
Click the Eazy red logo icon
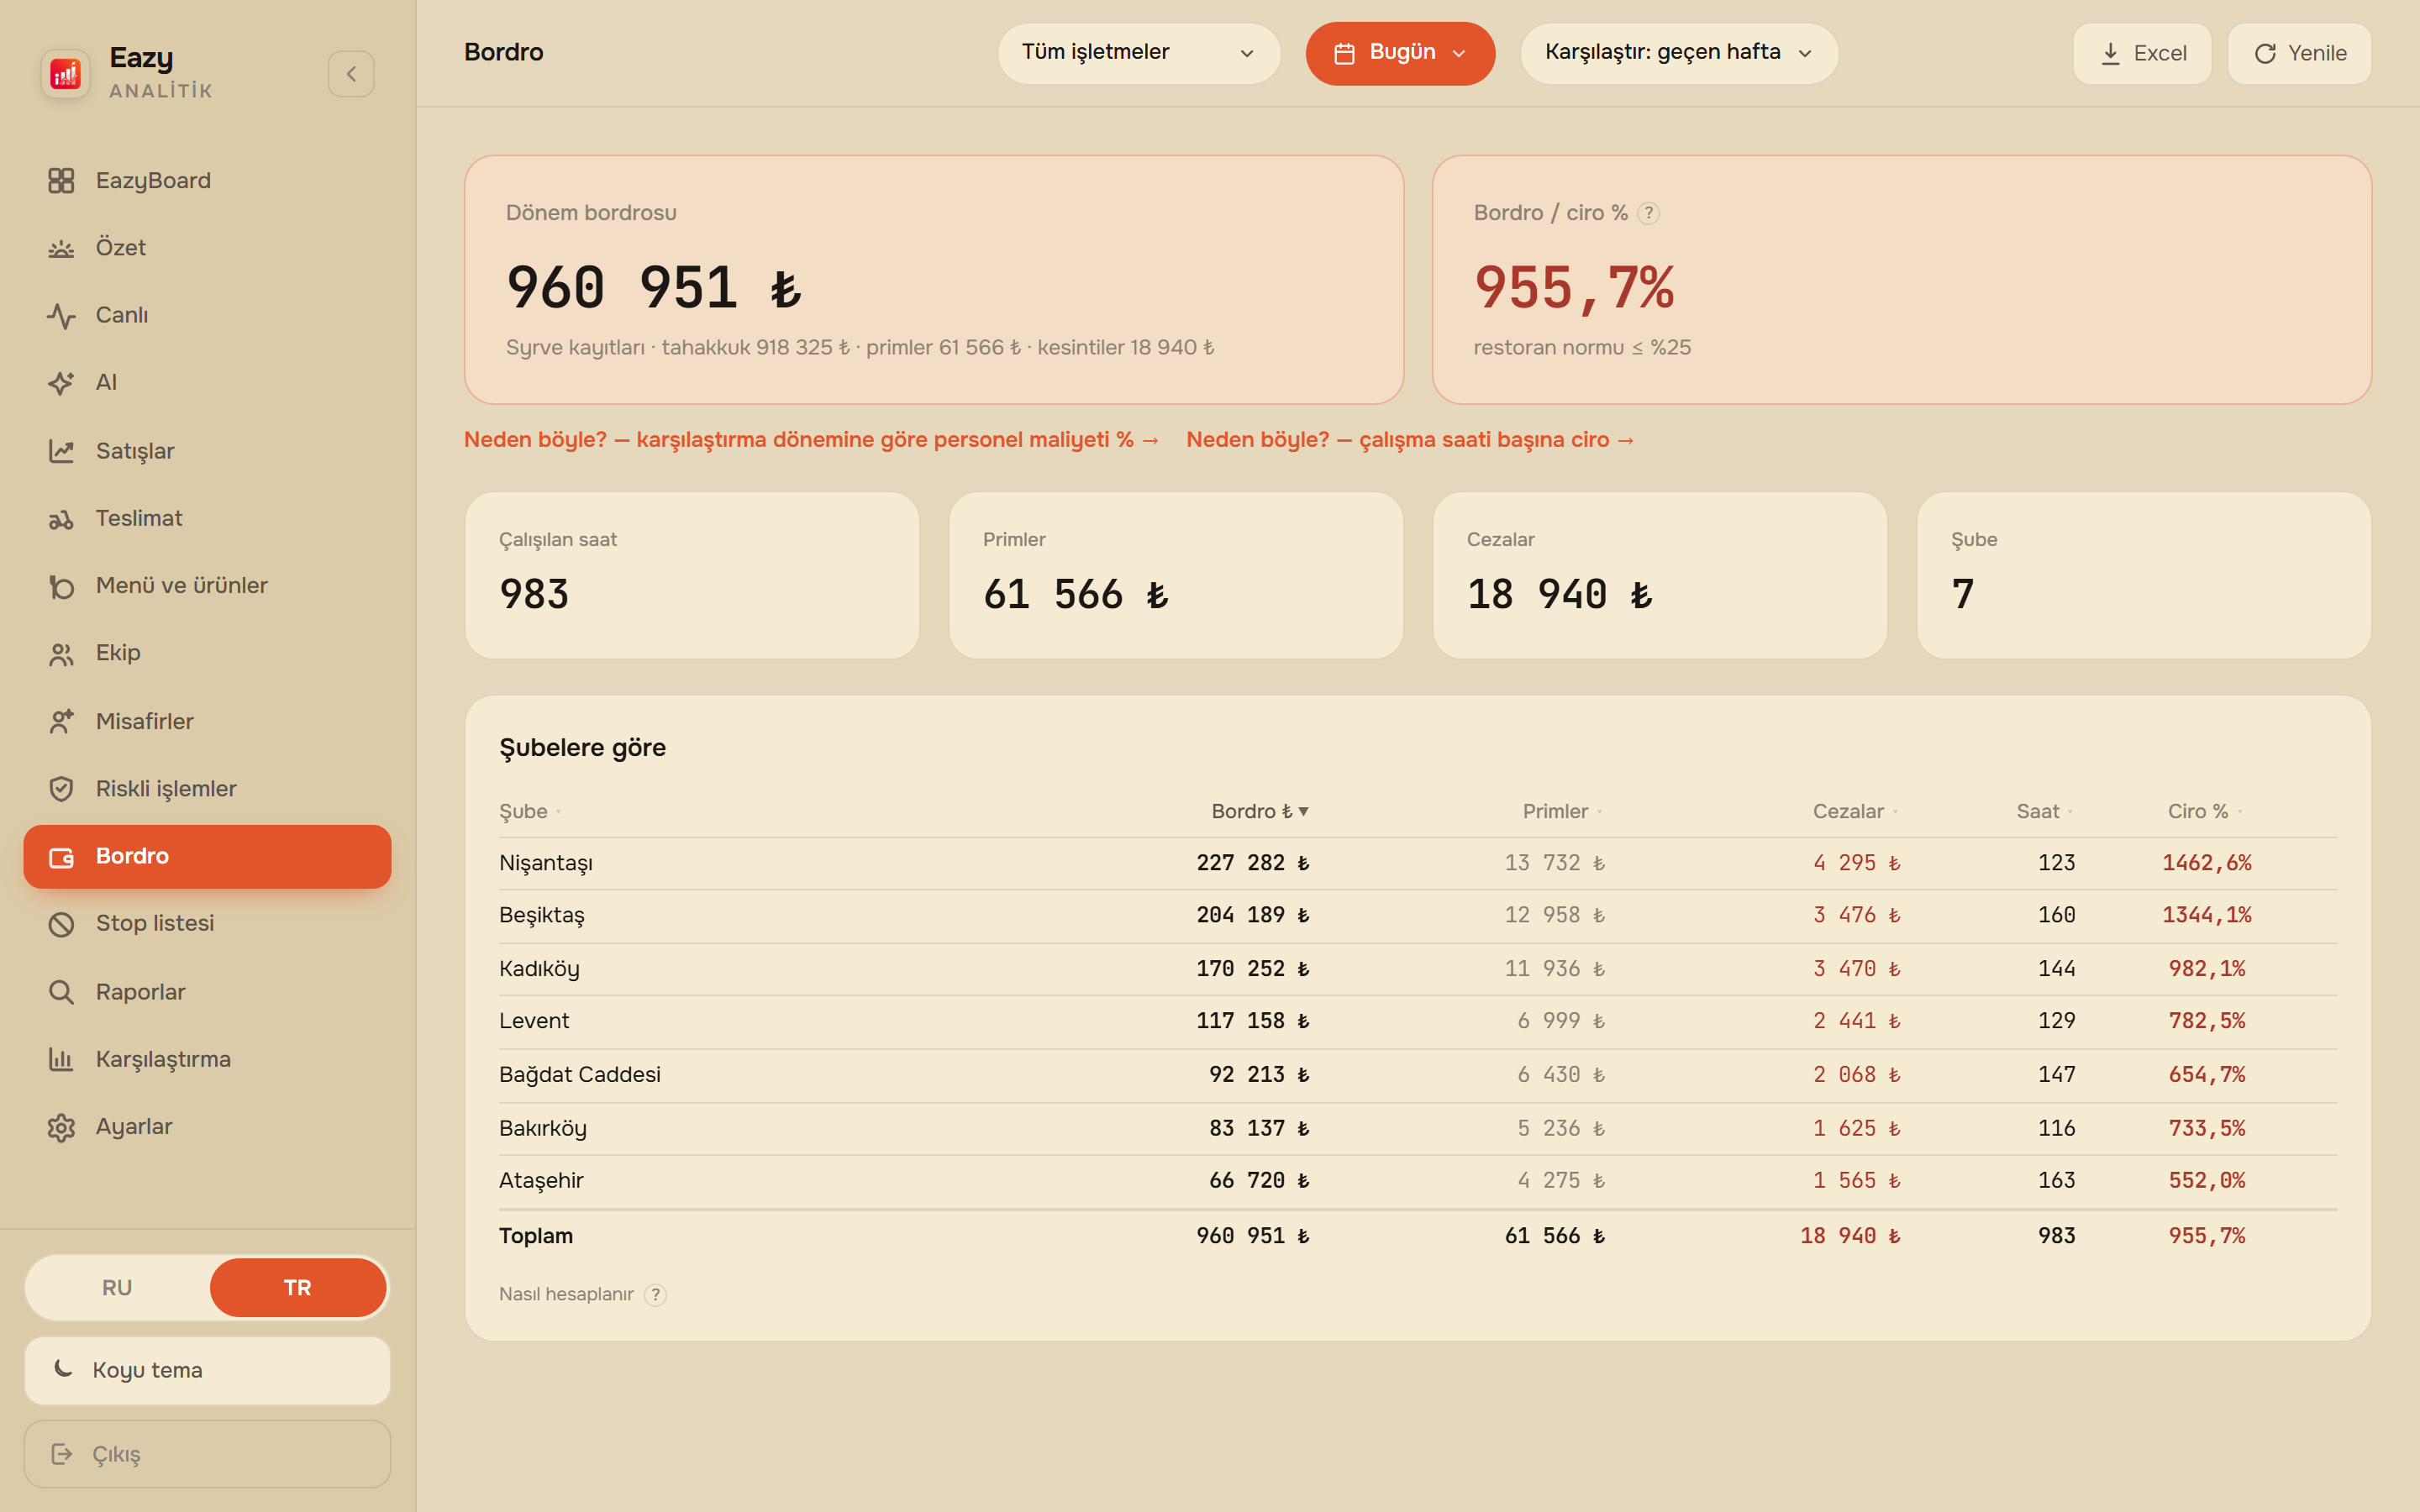65,73
